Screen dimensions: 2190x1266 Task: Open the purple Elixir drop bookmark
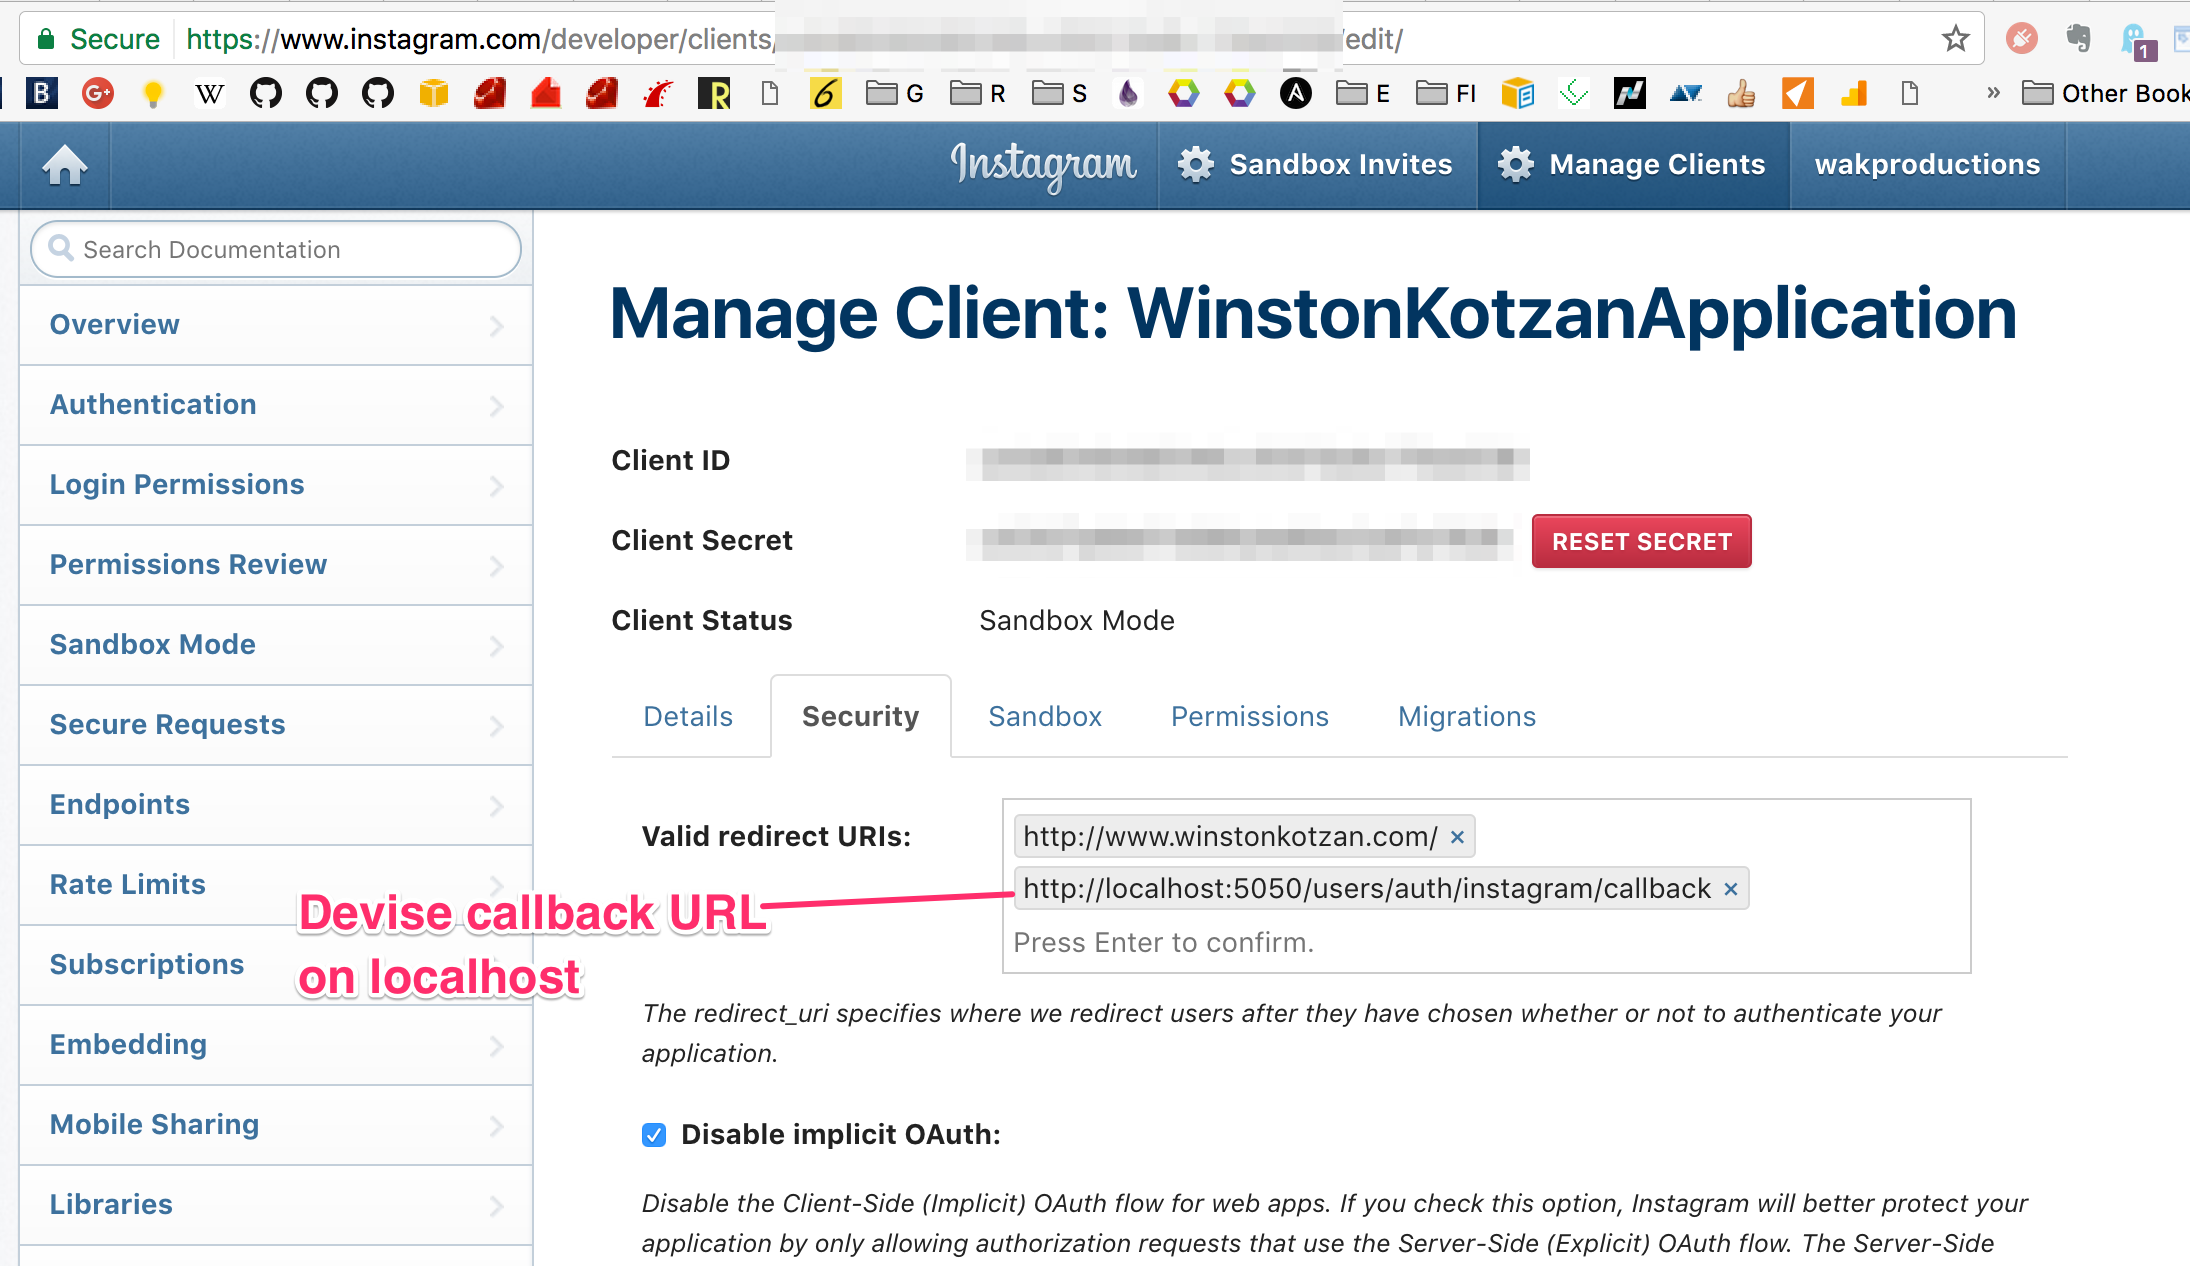tap(1128, 94)
